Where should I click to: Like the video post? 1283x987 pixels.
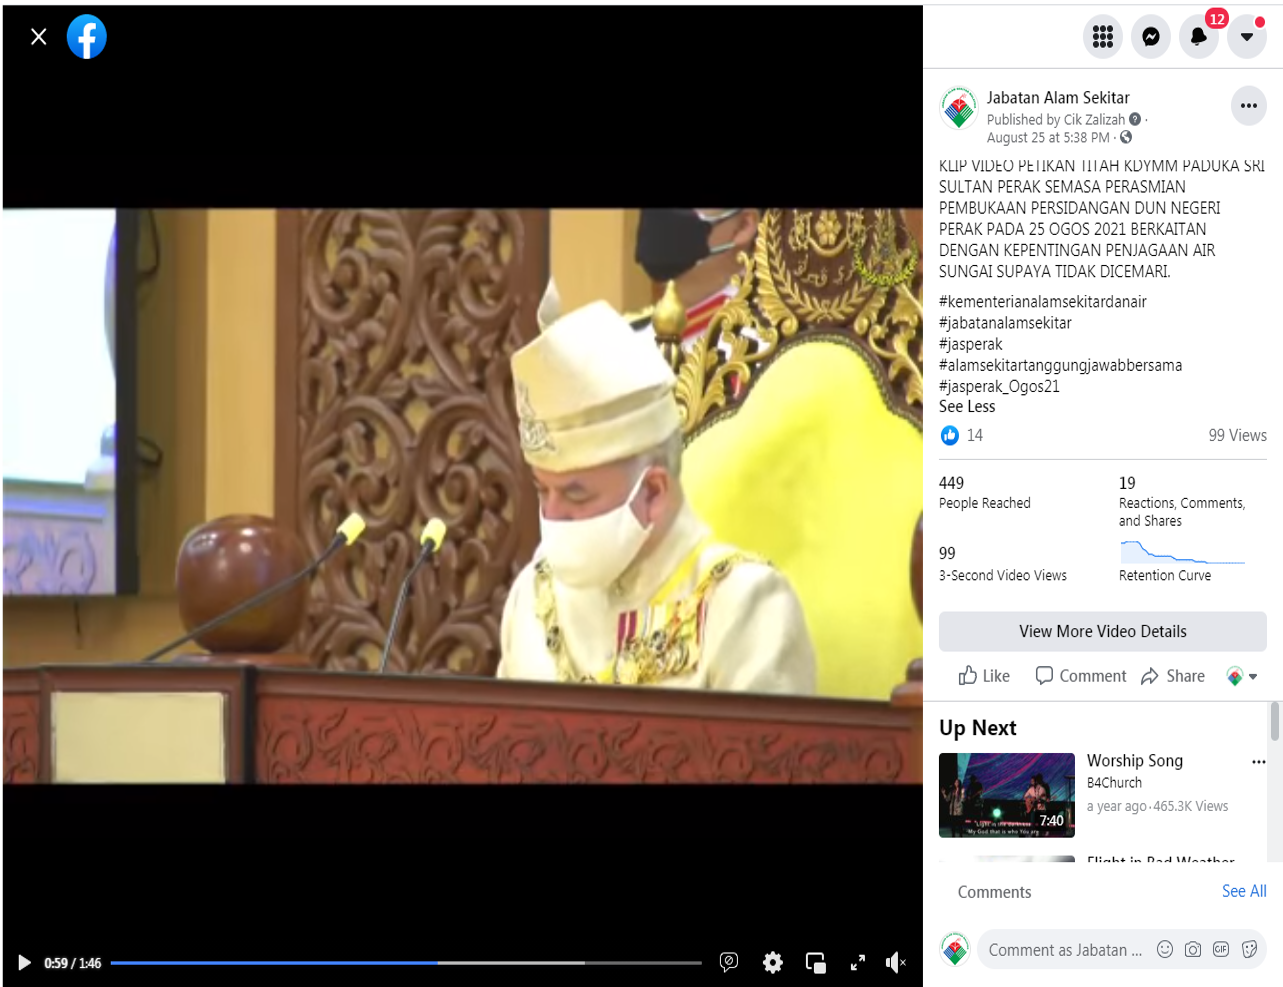[x=984, y=676]
